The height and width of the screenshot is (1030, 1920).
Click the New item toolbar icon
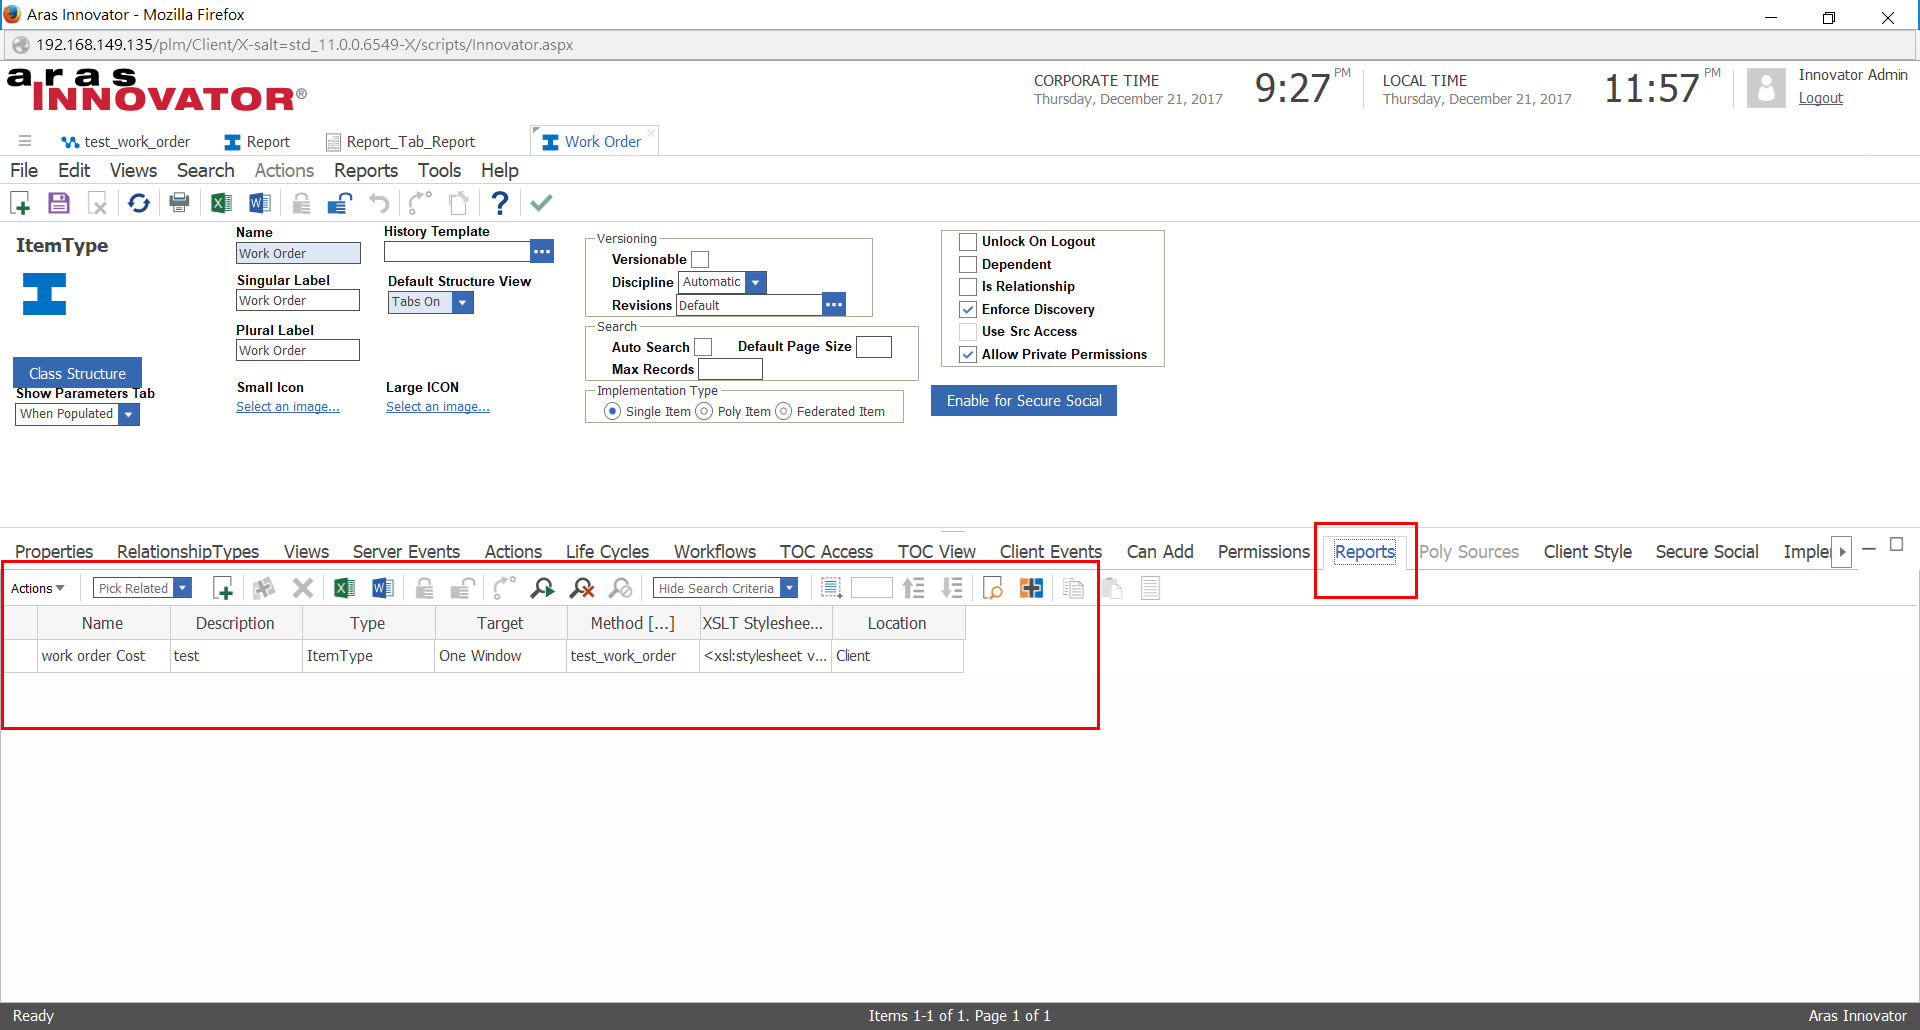(x=20, y=204)
